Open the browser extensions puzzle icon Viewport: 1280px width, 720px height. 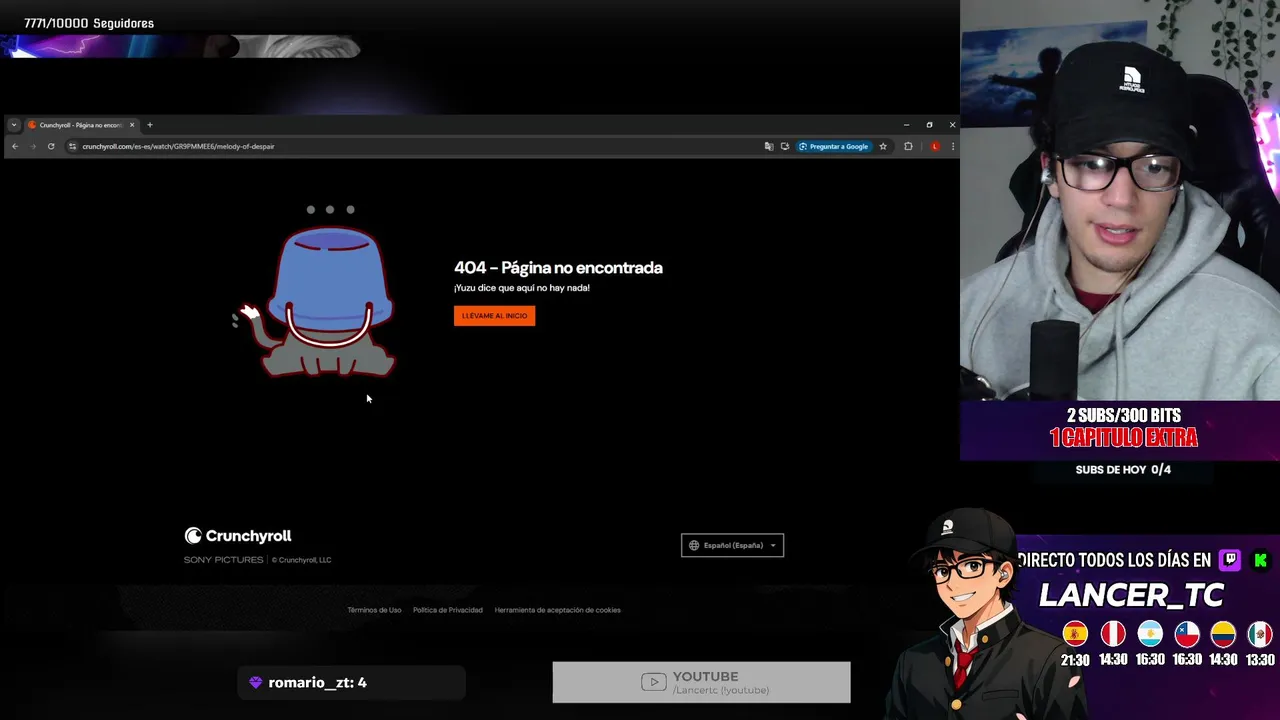(x=908, y=146)
